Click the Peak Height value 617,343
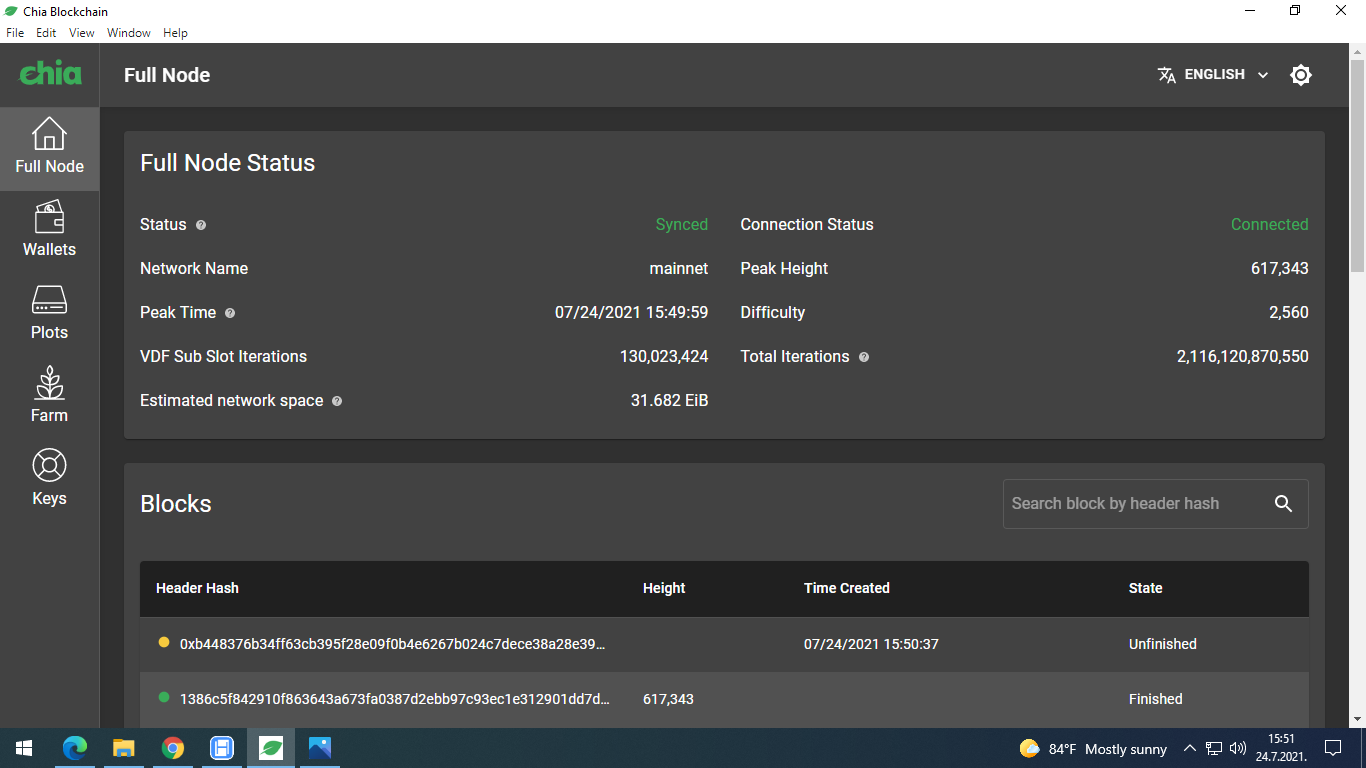Image resolution: width=1366 pixels, height=768 pixels. coord(1279,269)
